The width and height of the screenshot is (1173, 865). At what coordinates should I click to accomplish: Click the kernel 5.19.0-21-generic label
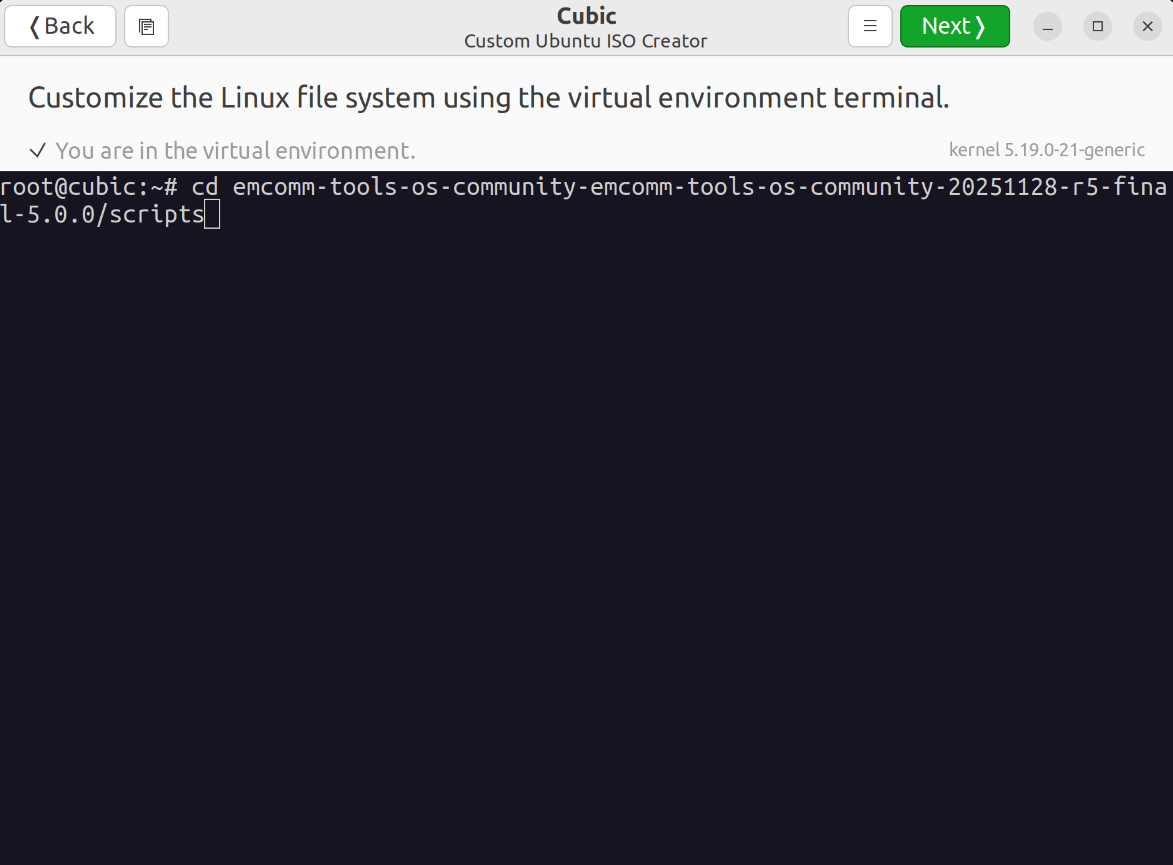tap(1046, 150)
